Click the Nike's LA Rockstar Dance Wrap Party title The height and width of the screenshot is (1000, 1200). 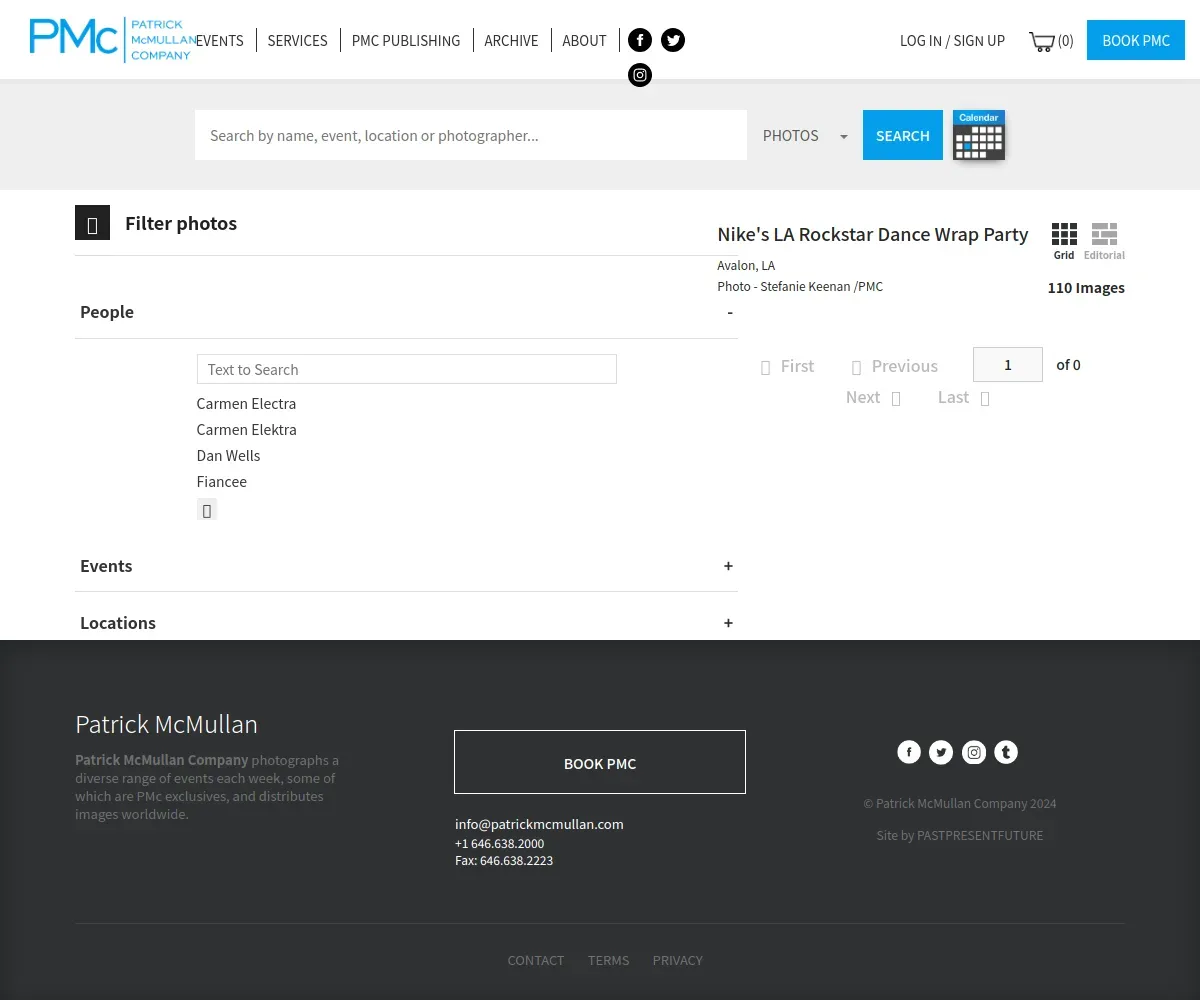[873, 234]
